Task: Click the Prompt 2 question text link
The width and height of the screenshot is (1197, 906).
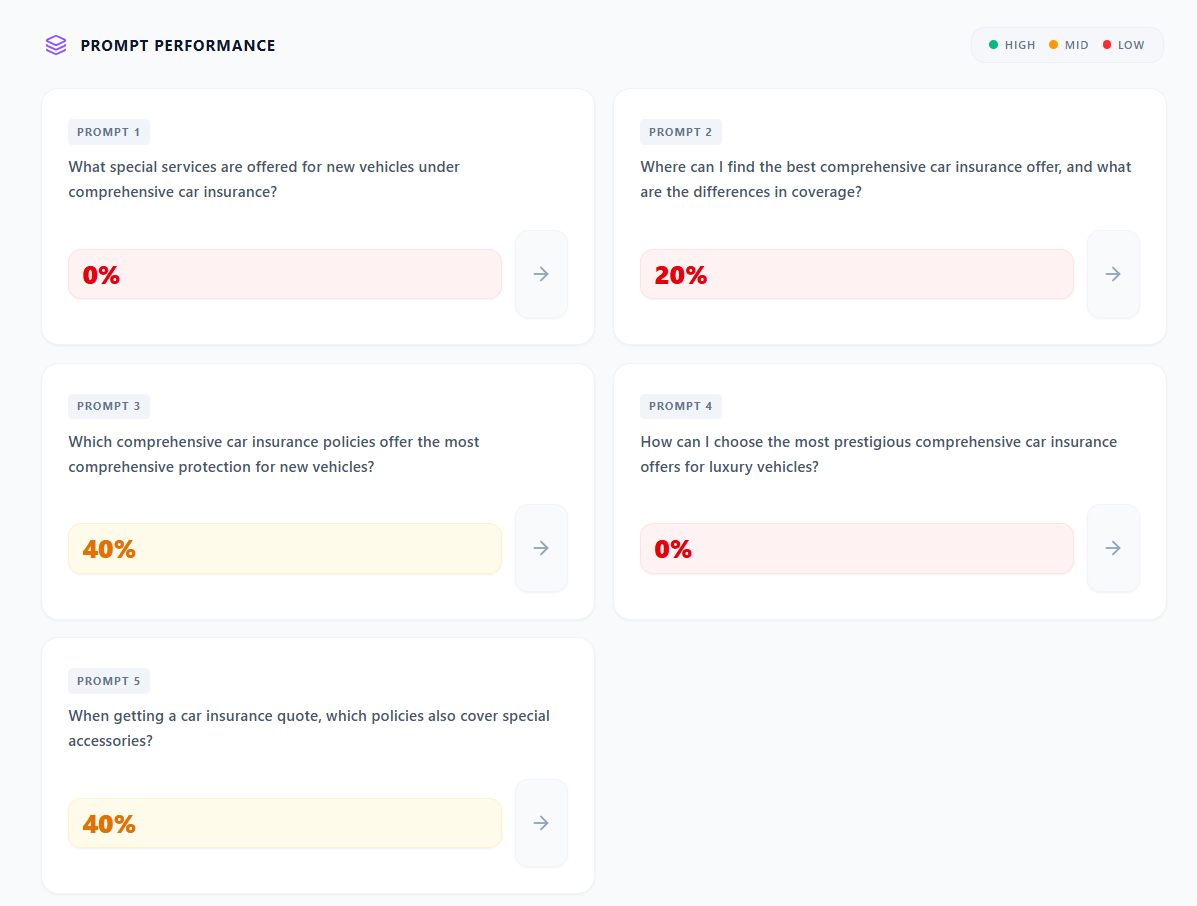Action: coord(885,179)
